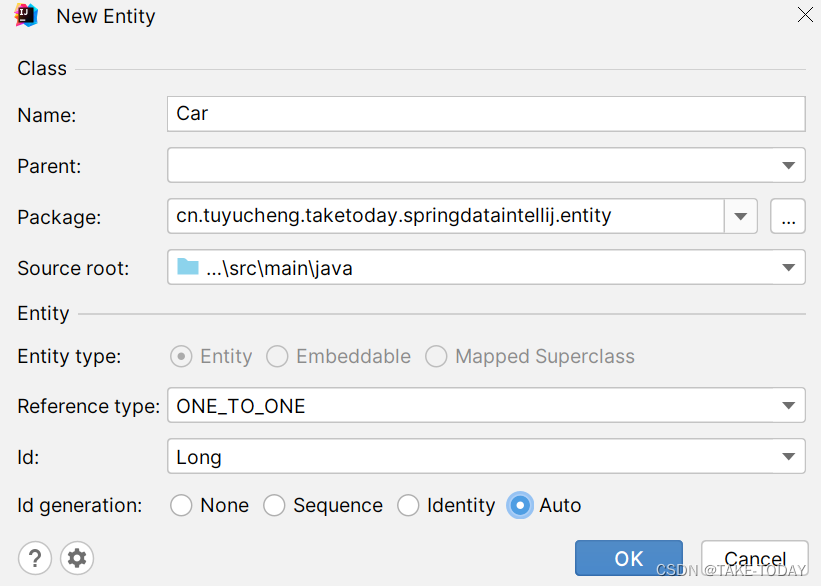Open the Package history dropdown arrow
Image resolution: width=821 pixels, height=586 pixels.
click(741, 216)
